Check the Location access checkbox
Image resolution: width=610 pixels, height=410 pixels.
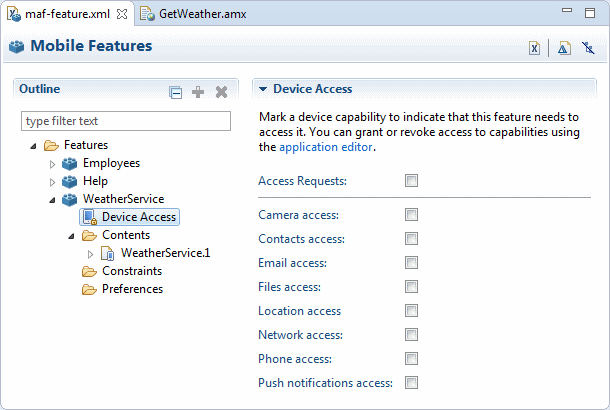[x=411, y=311]
